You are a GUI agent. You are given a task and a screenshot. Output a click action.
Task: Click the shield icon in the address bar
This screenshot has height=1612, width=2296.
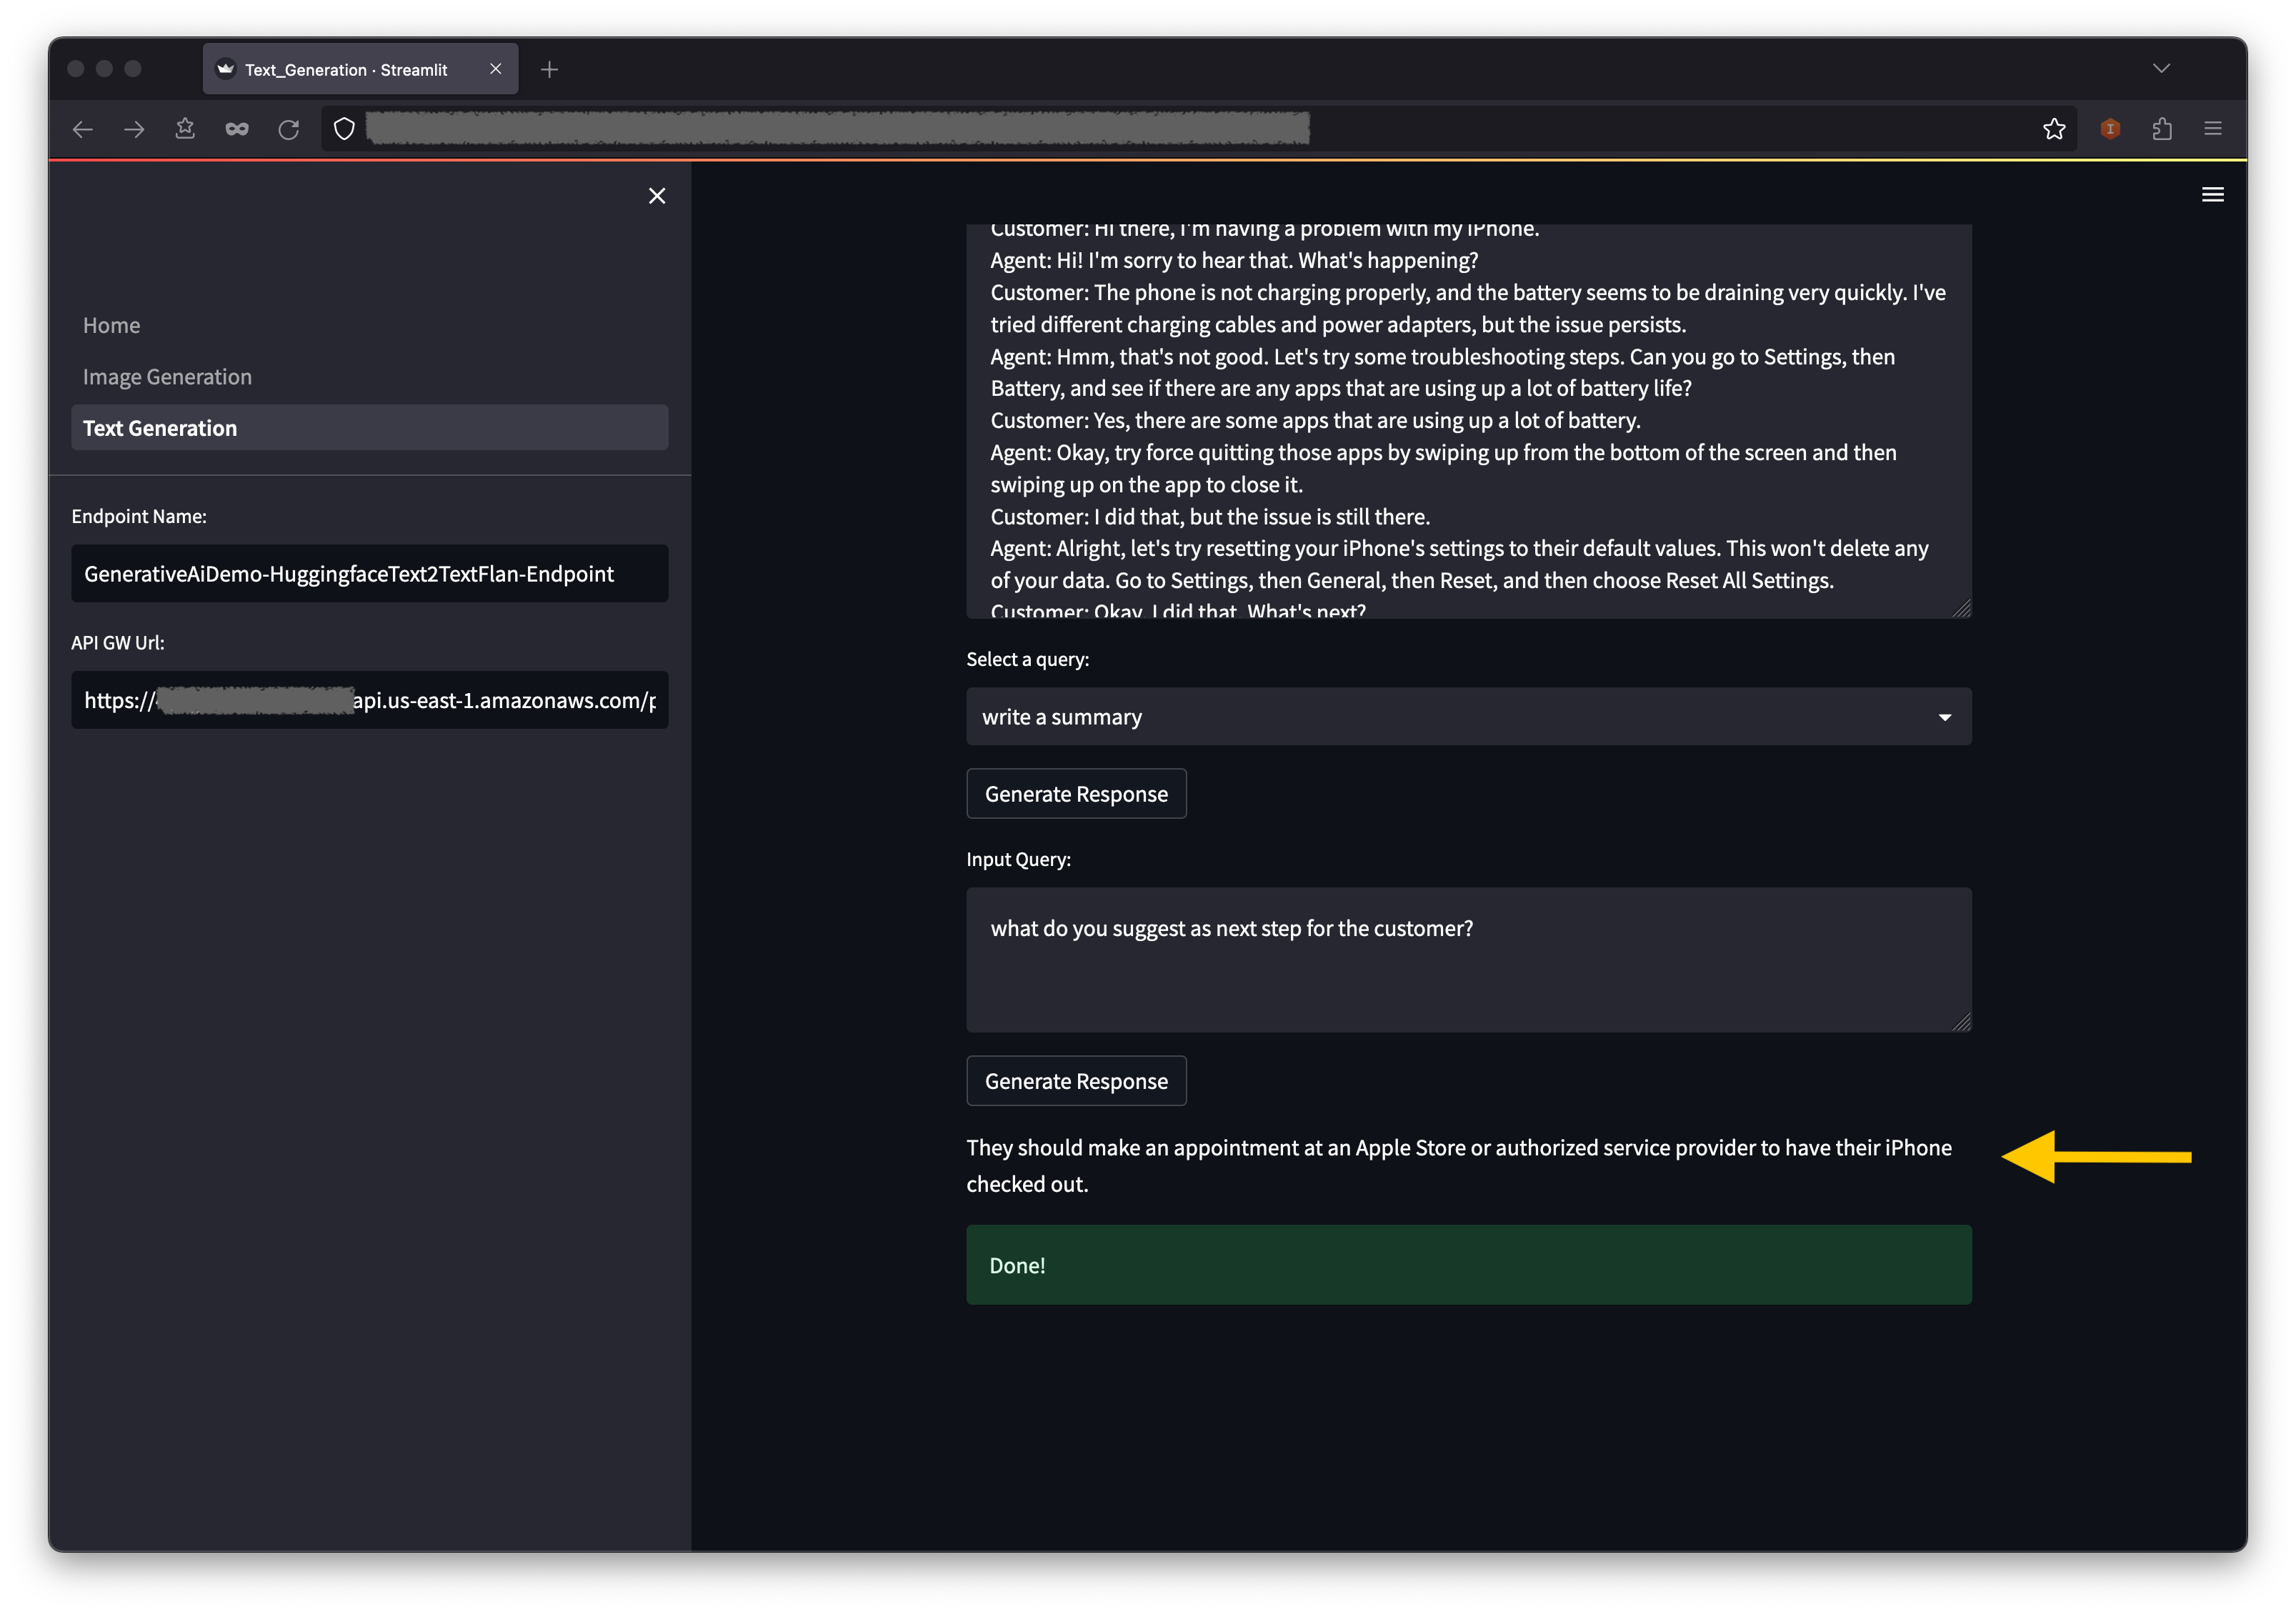pos(344,129)
